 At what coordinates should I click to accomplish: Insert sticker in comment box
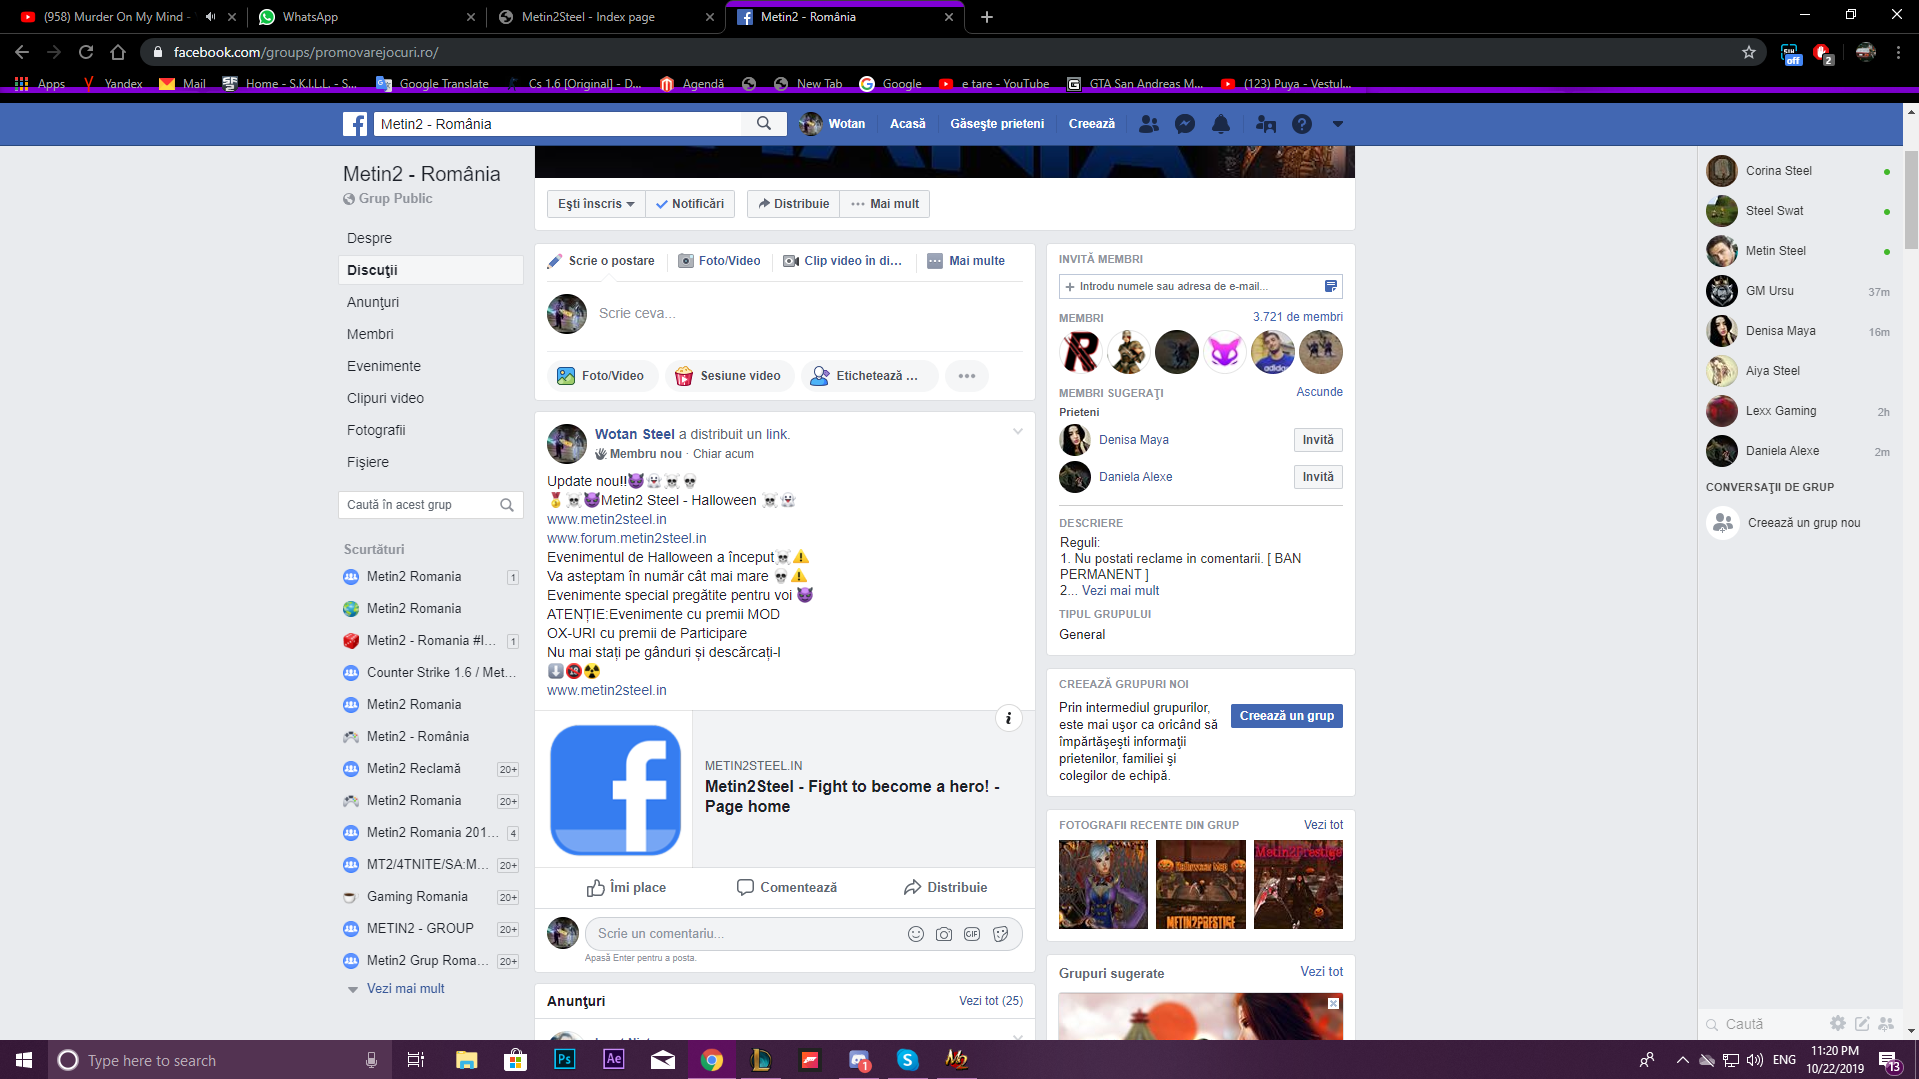point(1000,934)
